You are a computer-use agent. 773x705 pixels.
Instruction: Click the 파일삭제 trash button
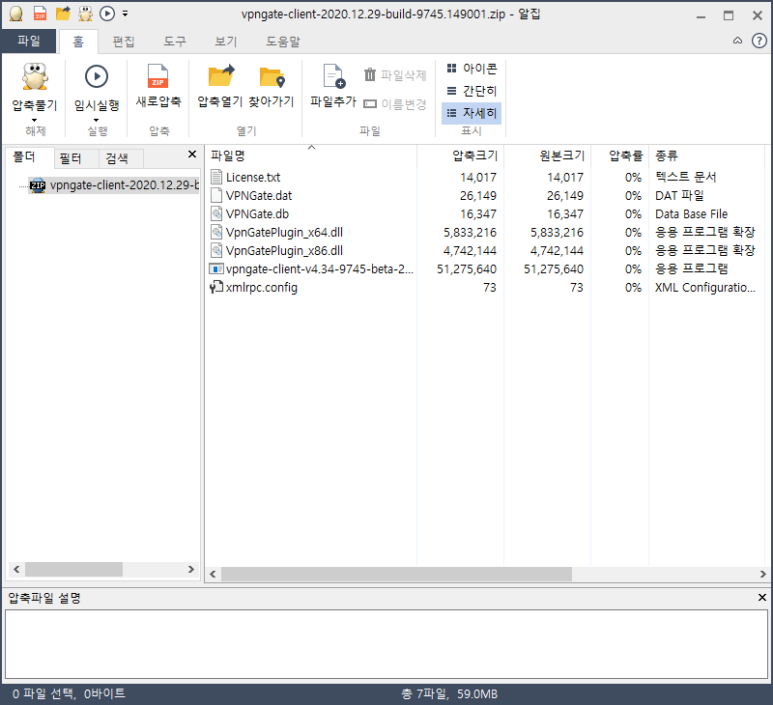click(395, 75)
